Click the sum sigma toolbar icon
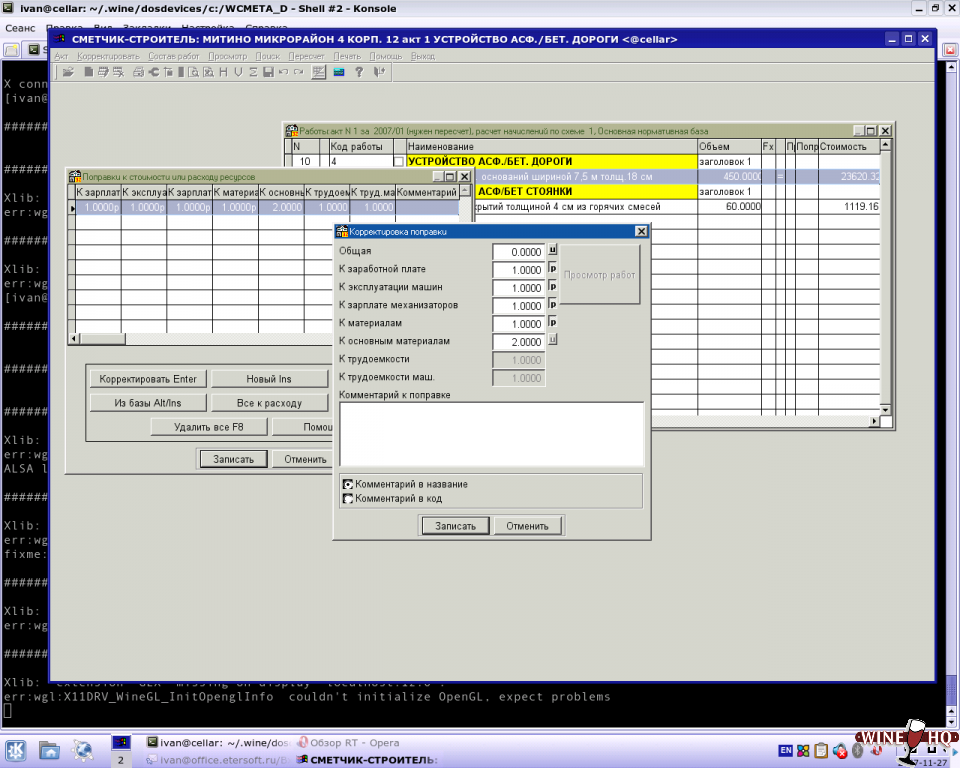The height and width of the screenshot is (768, 960). coord(253,72)
